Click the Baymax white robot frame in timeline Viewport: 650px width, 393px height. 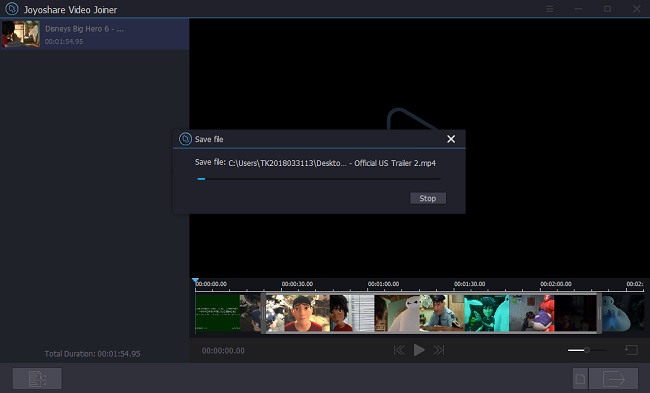click(x=398, y=313)
